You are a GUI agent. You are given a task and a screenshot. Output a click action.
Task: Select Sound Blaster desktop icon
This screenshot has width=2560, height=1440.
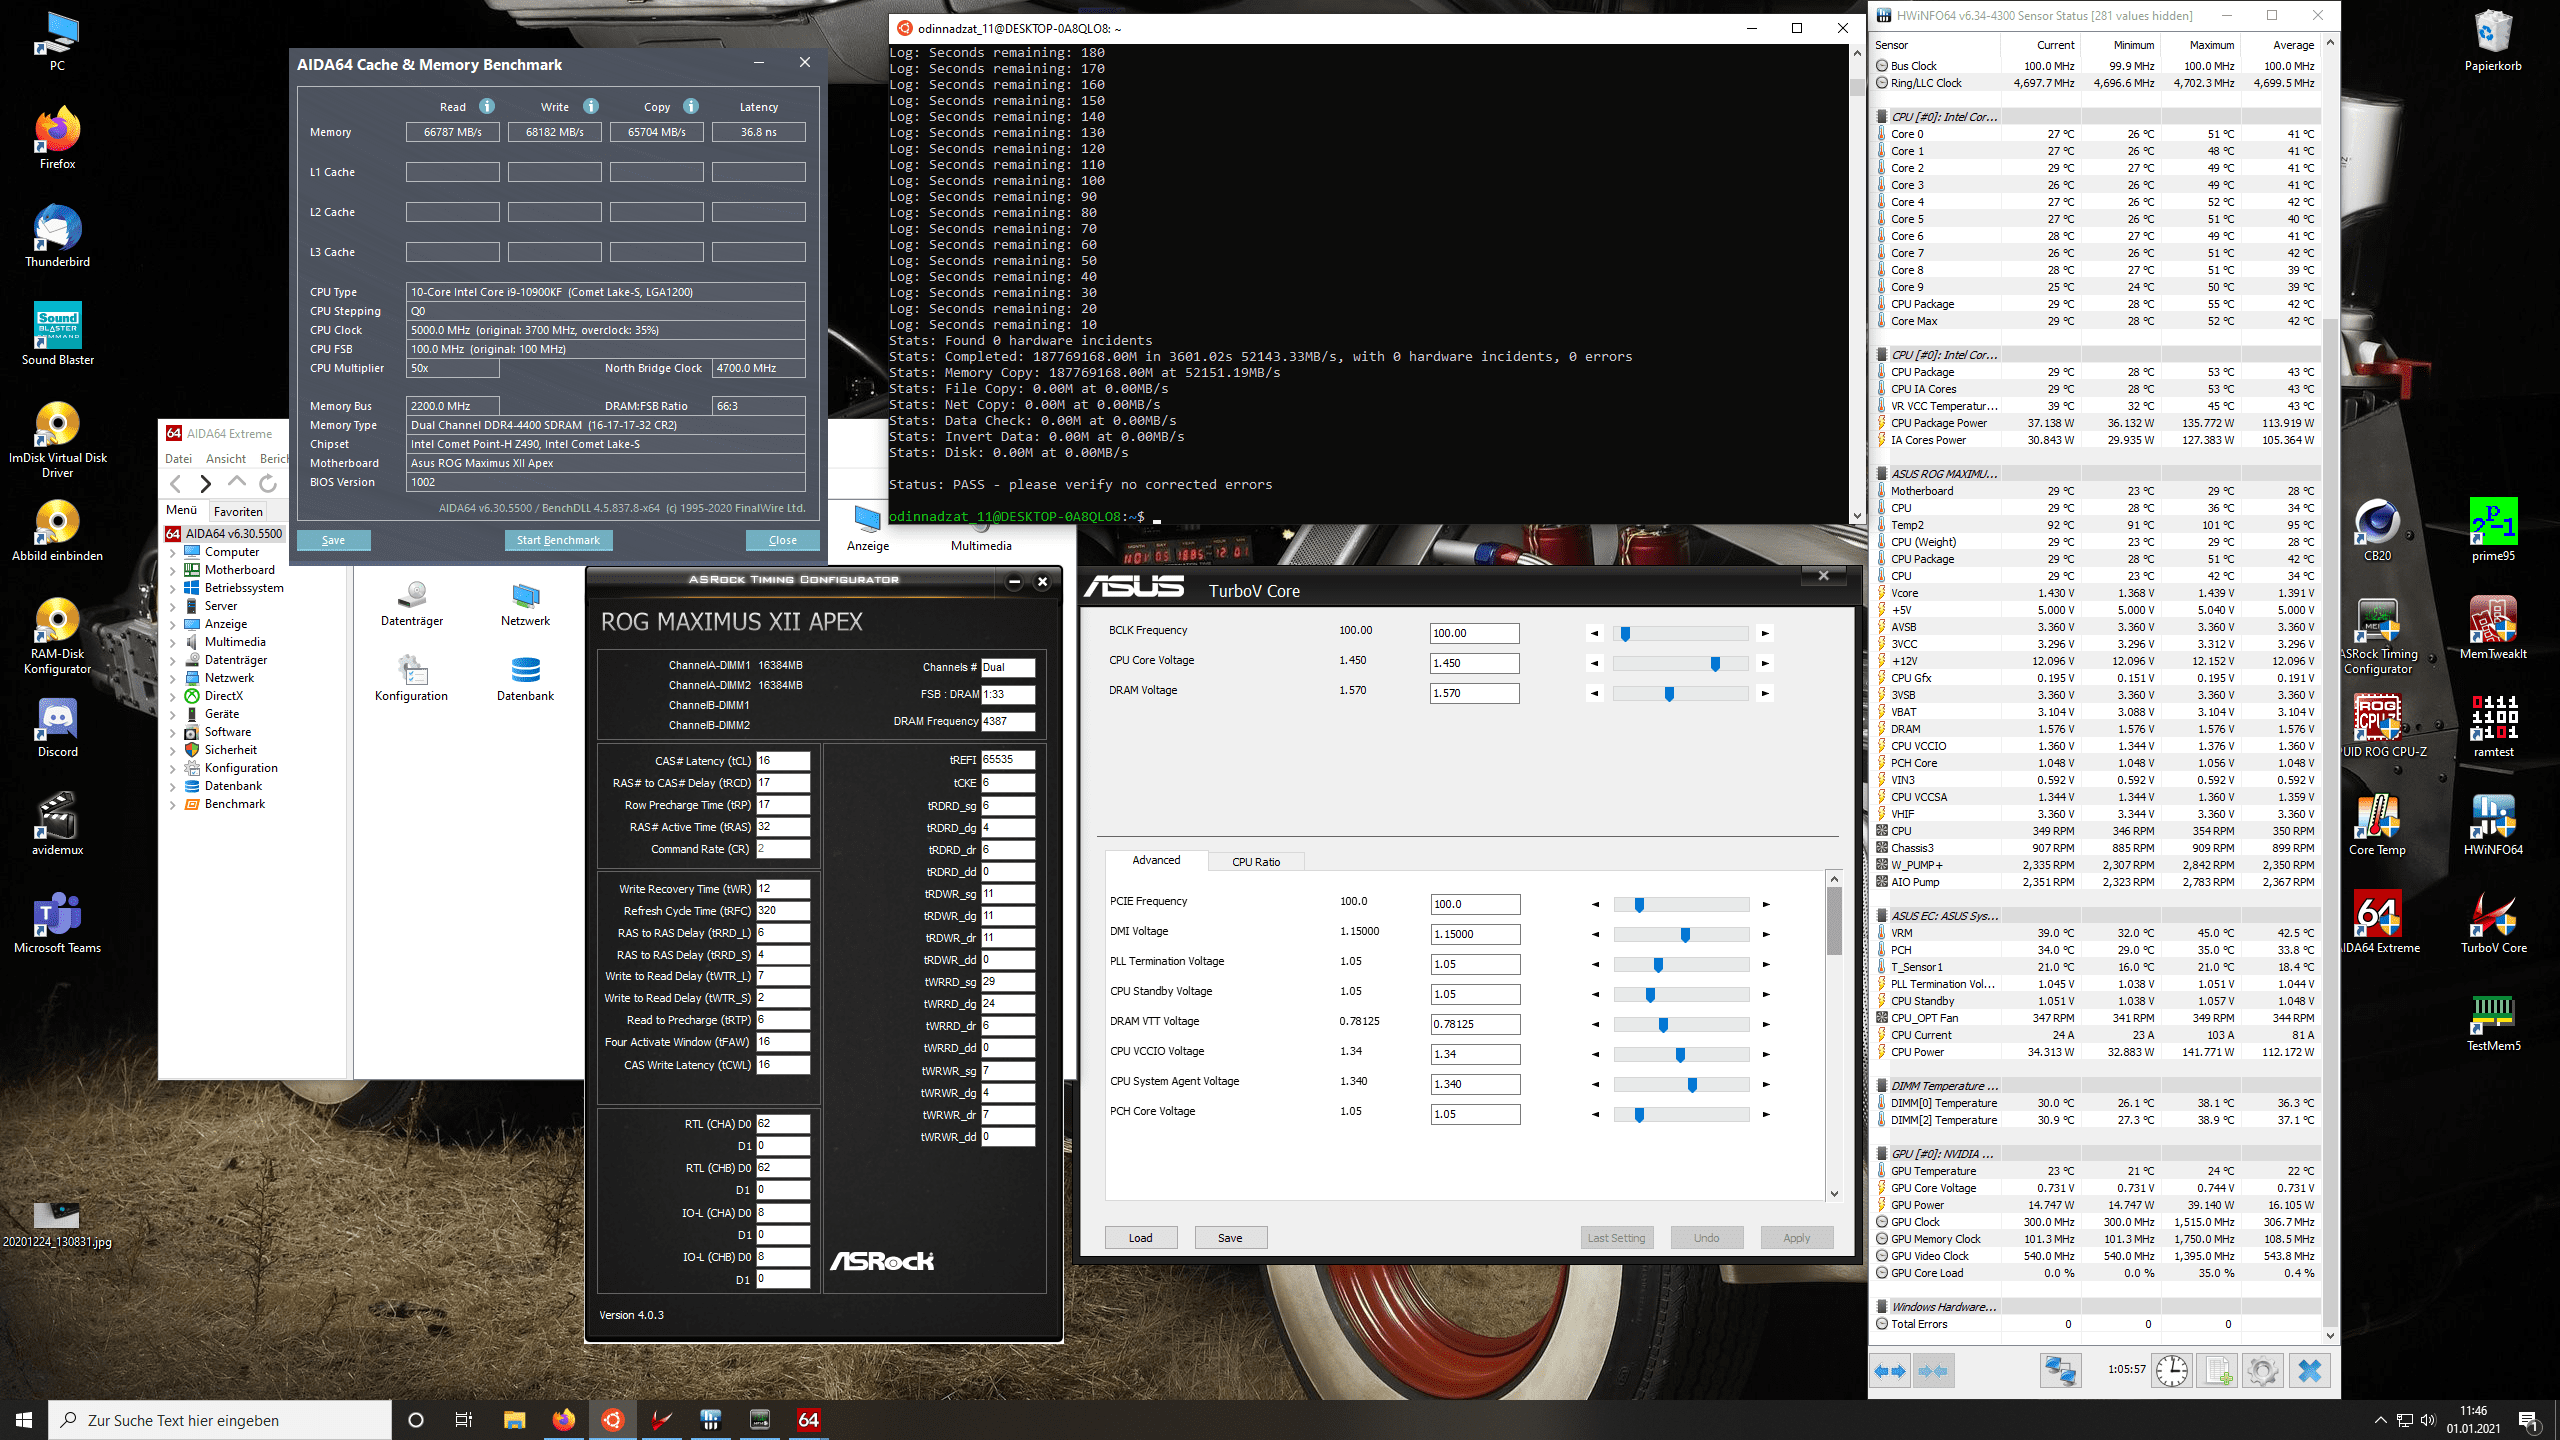(57, 333)
